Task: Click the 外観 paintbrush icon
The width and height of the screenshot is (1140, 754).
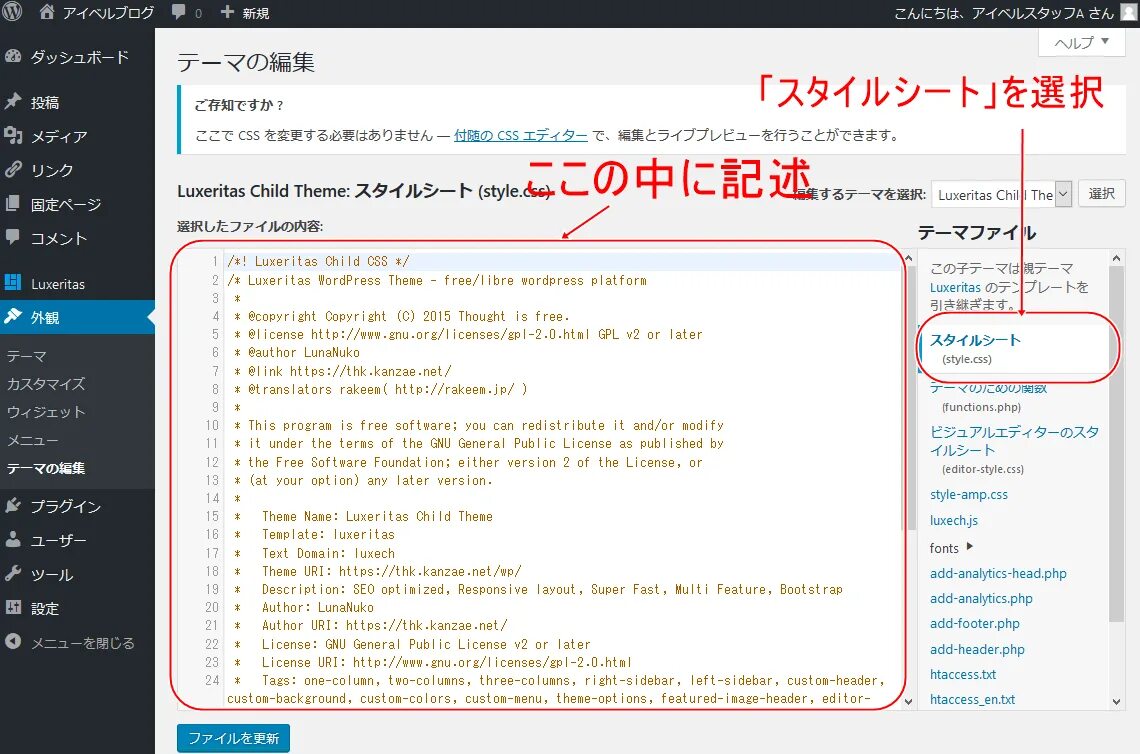Action: point(13,316)
